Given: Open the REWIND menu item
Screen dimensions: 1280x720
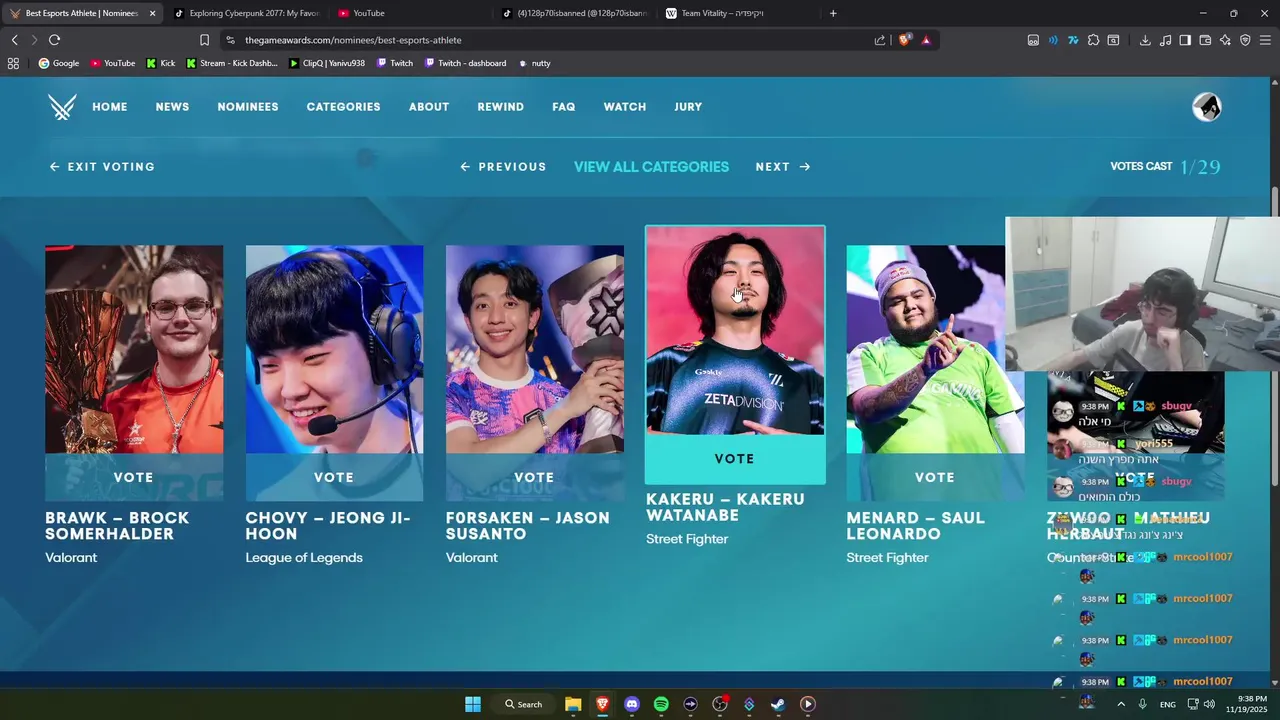Looking at the screenshot, I should pyautogui.click(x=500, y=107).
